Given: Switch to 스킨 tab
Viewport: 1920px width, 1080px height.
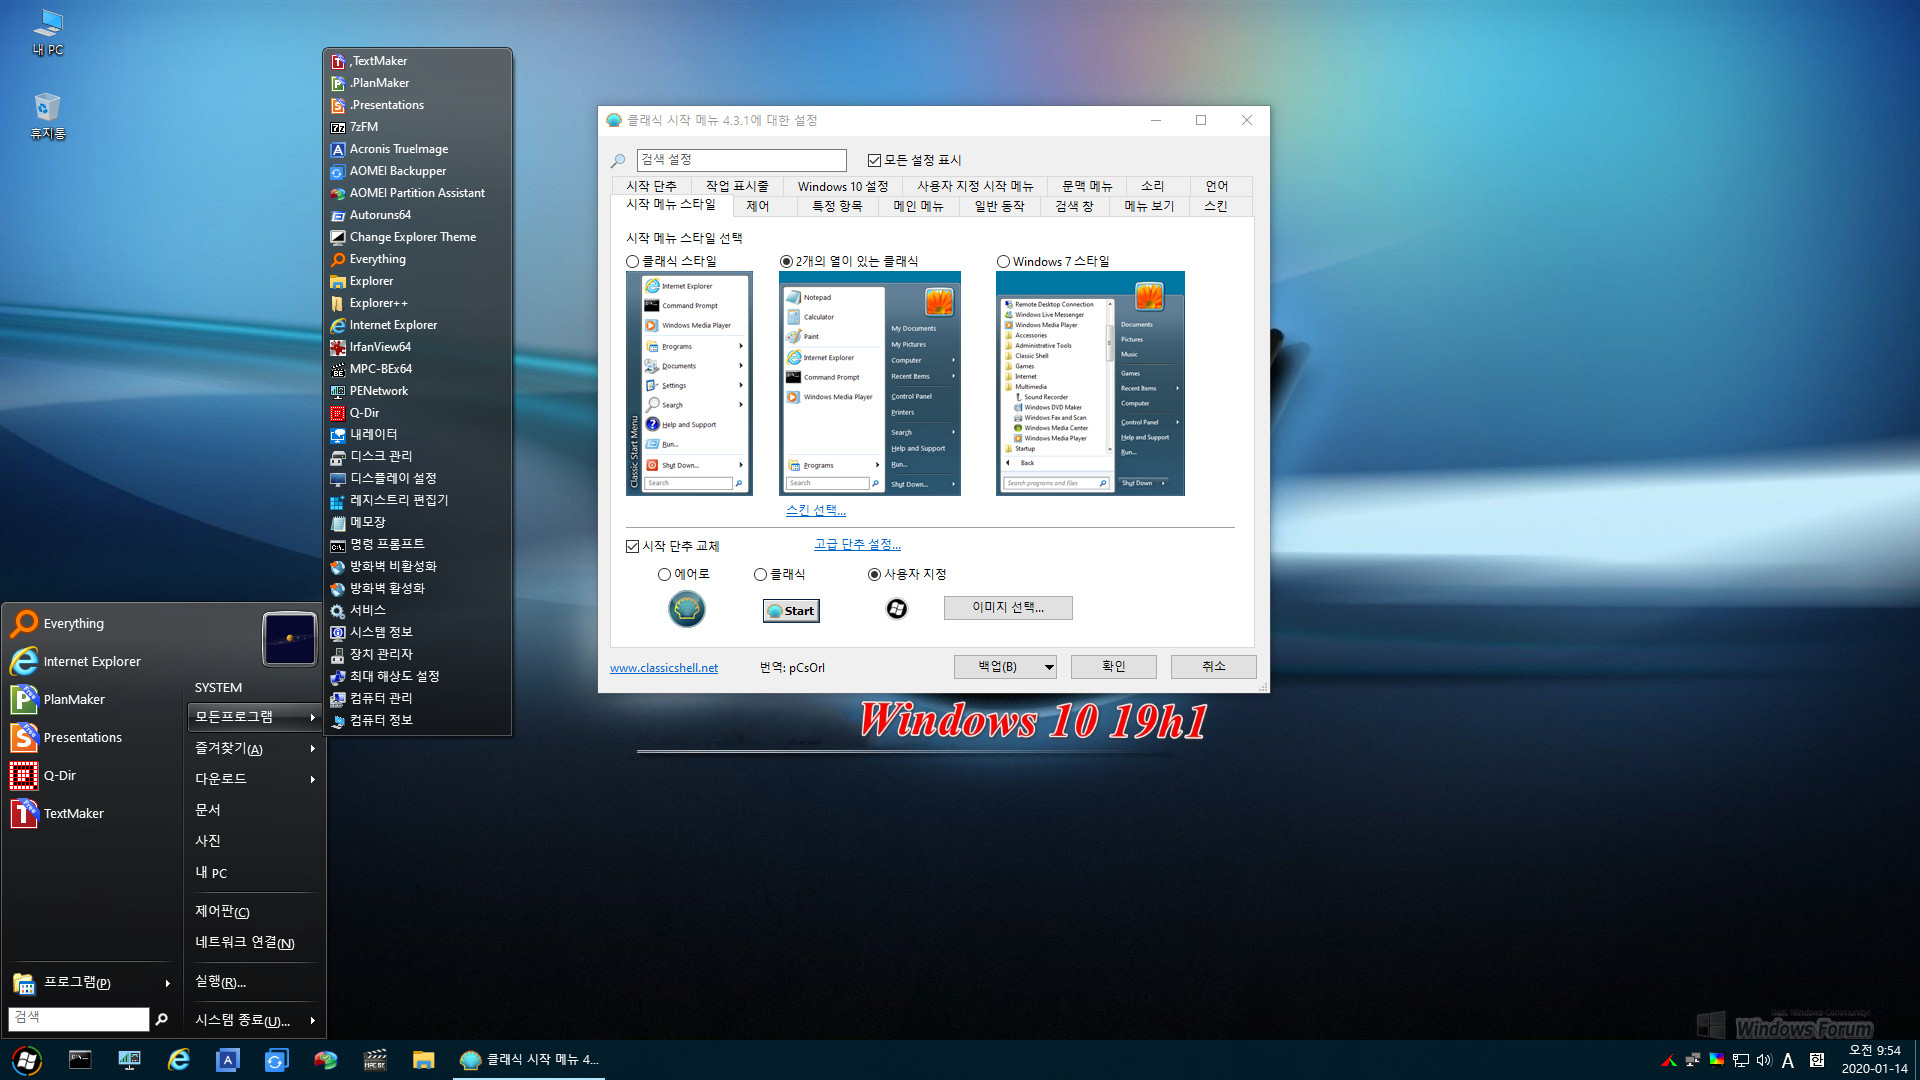Looking at the screenshot, I should (x=1215, y=206).
